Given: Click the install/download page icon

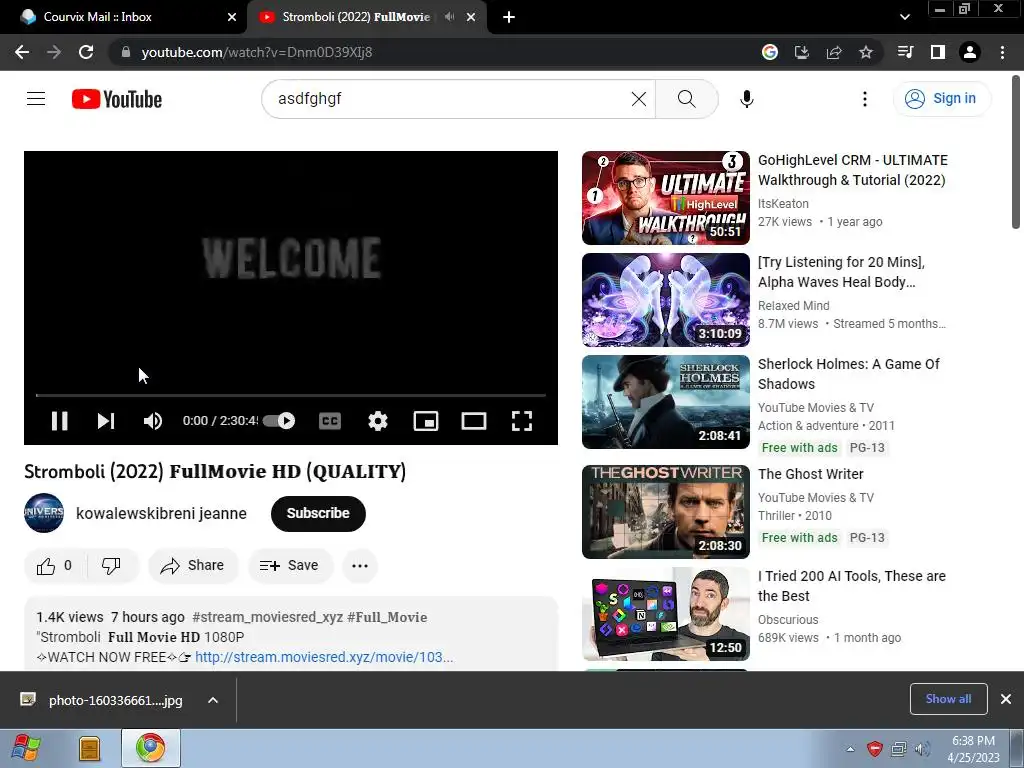Looking at the screenshot, I should 802,52.
